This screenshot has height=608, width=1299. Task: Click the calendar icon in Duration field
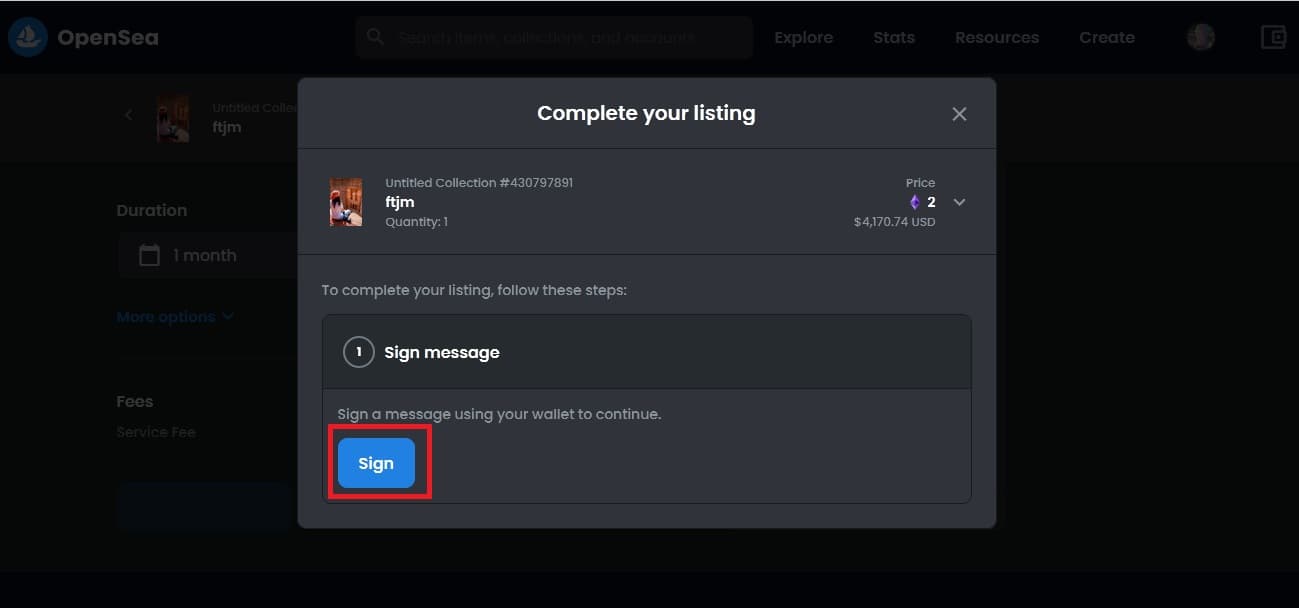(x=149, y=255)
